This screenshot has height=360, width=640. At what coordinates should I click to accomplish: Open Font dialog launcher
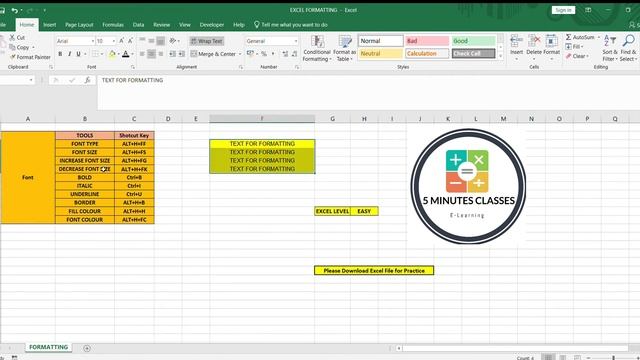(133, 67)
